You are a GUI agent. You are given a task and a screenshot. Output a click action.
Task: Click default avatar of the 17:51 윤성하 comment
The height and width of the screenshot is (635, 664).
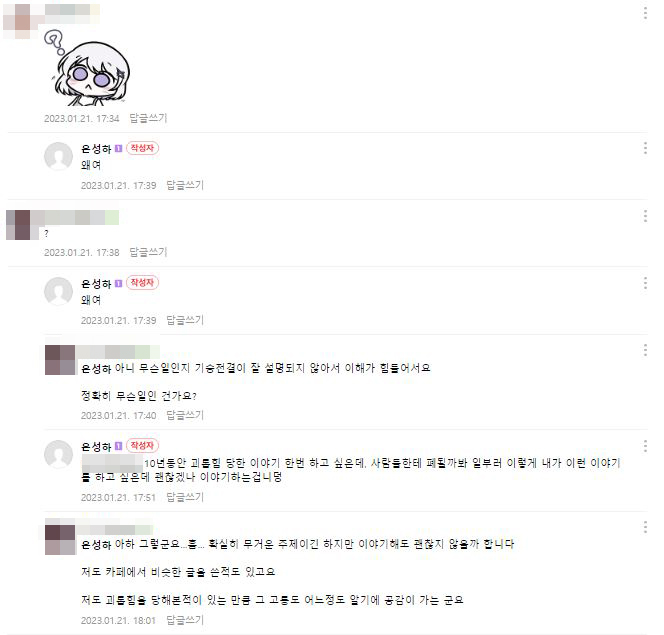point(58,454)
